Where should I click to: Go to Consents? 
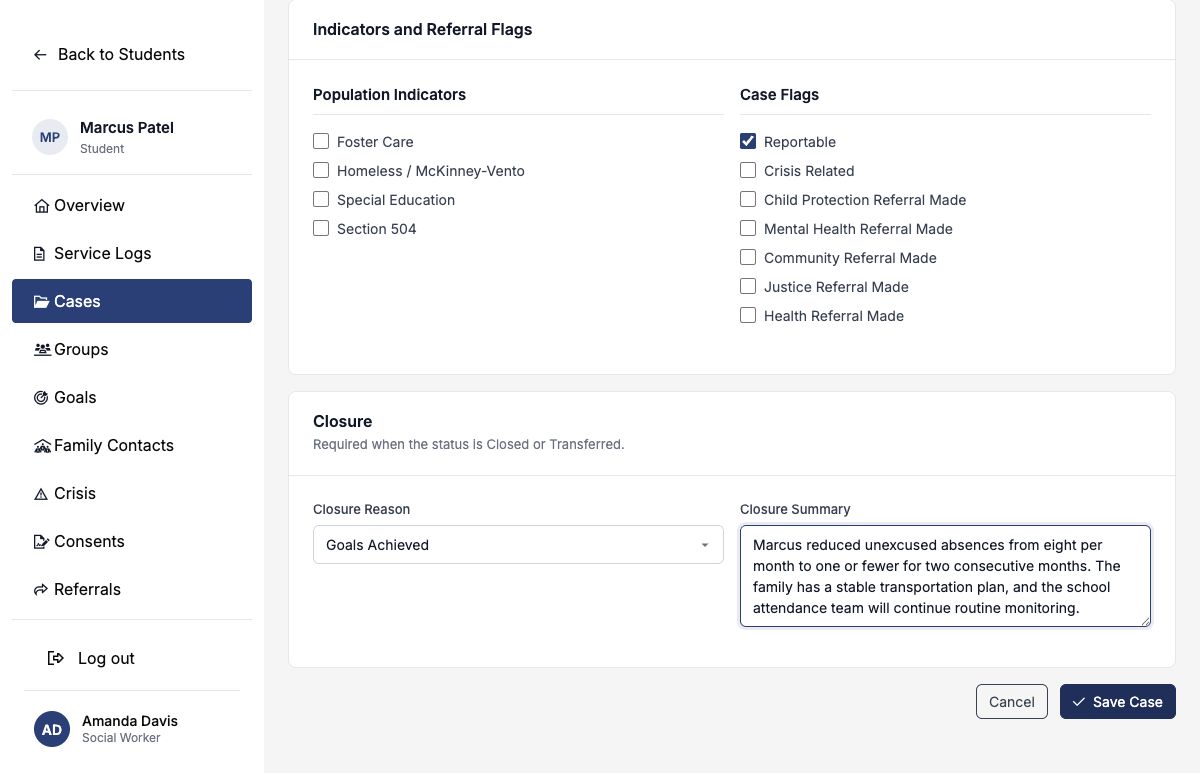tap(132, 541)
